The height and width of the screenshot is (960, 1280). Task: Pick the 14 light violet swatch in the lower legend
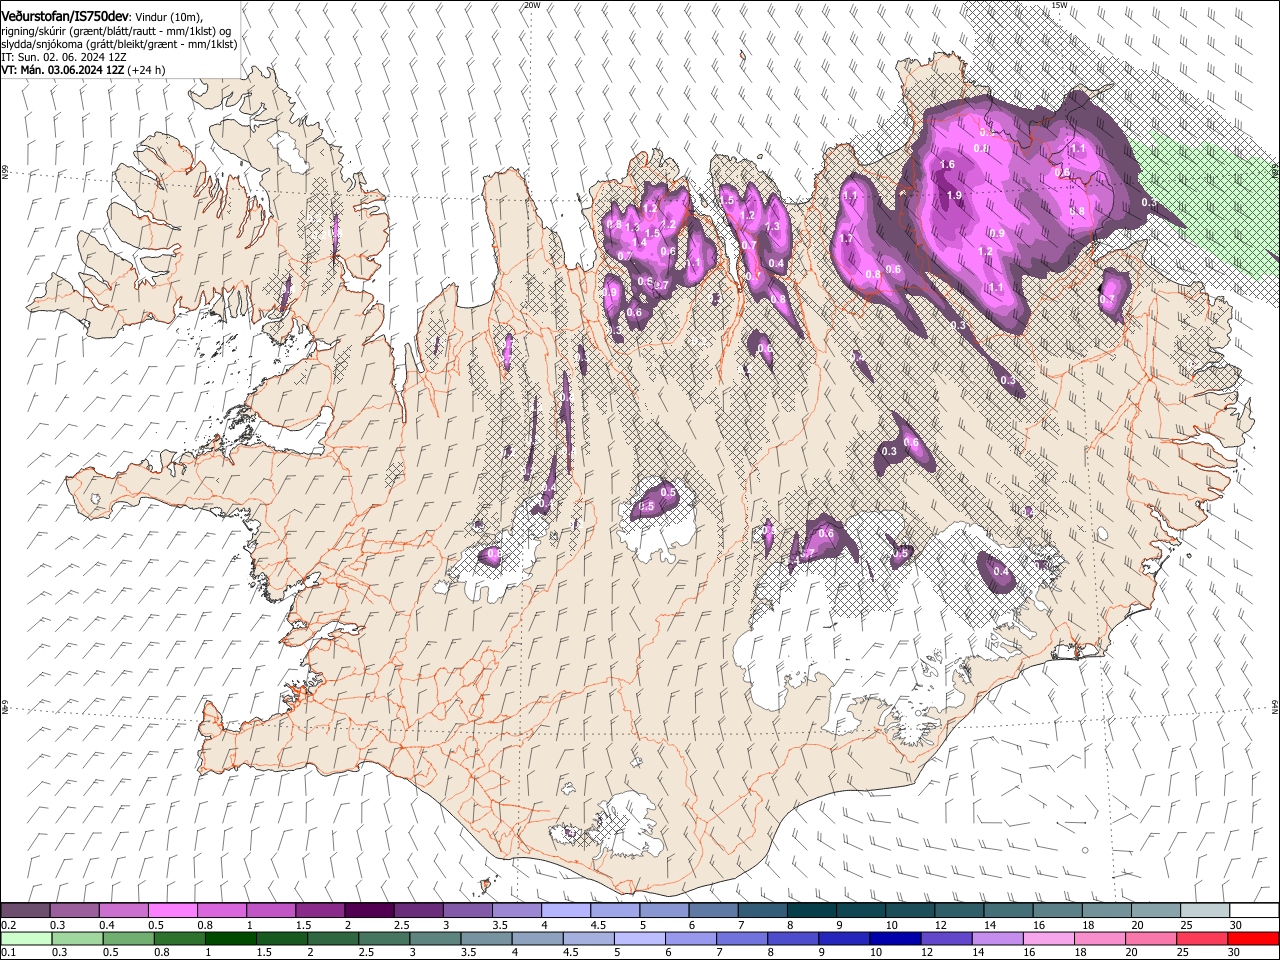[996, 938]
